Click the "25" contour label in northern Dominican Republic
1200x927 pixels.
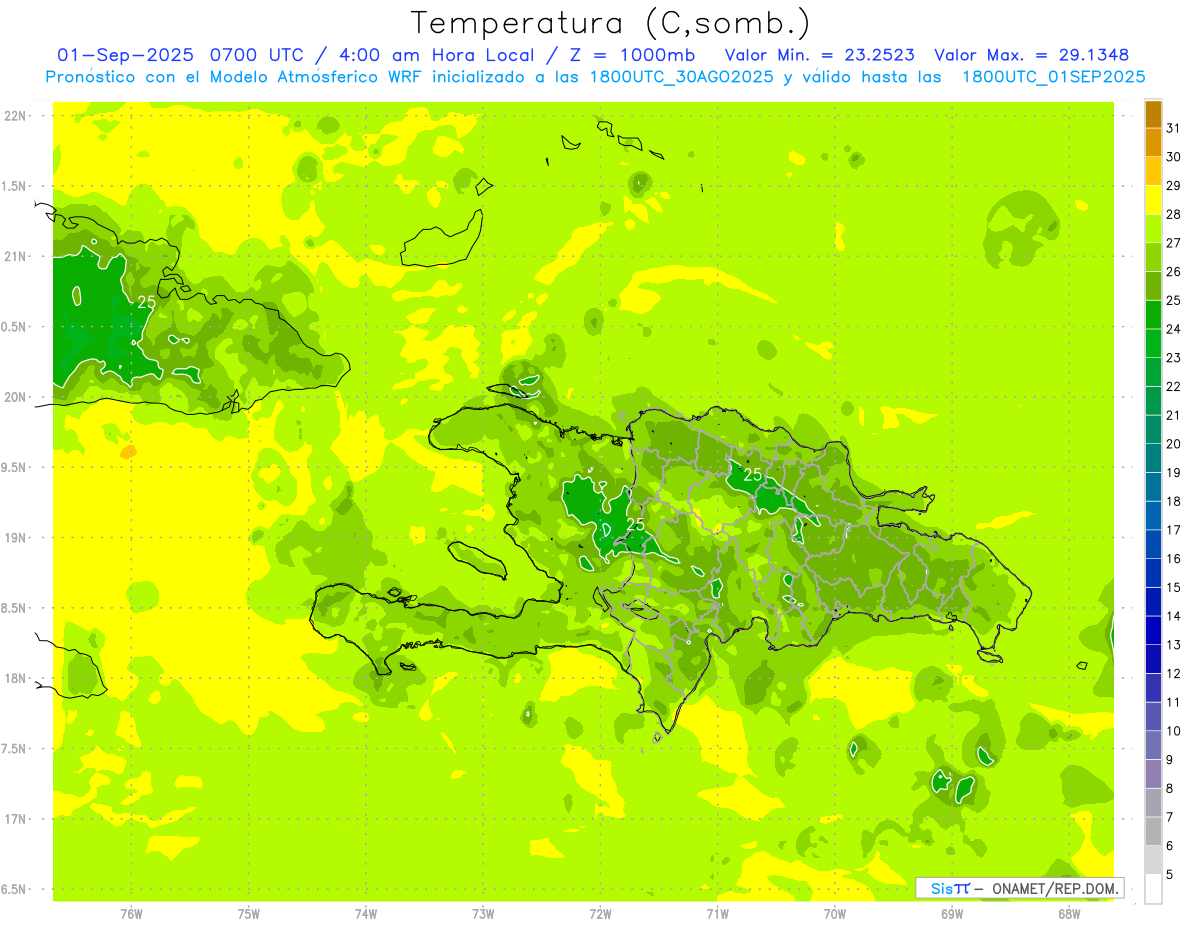pos(753,474)
